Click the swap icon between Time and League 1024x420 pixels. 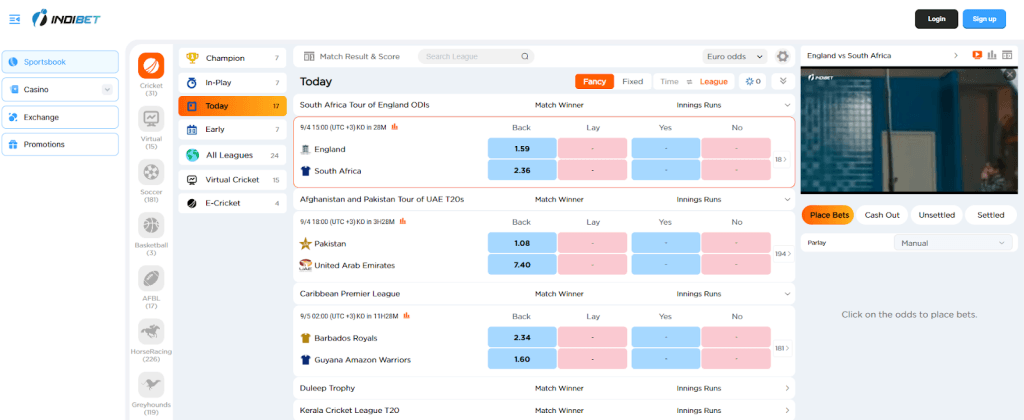click(689, 82)
